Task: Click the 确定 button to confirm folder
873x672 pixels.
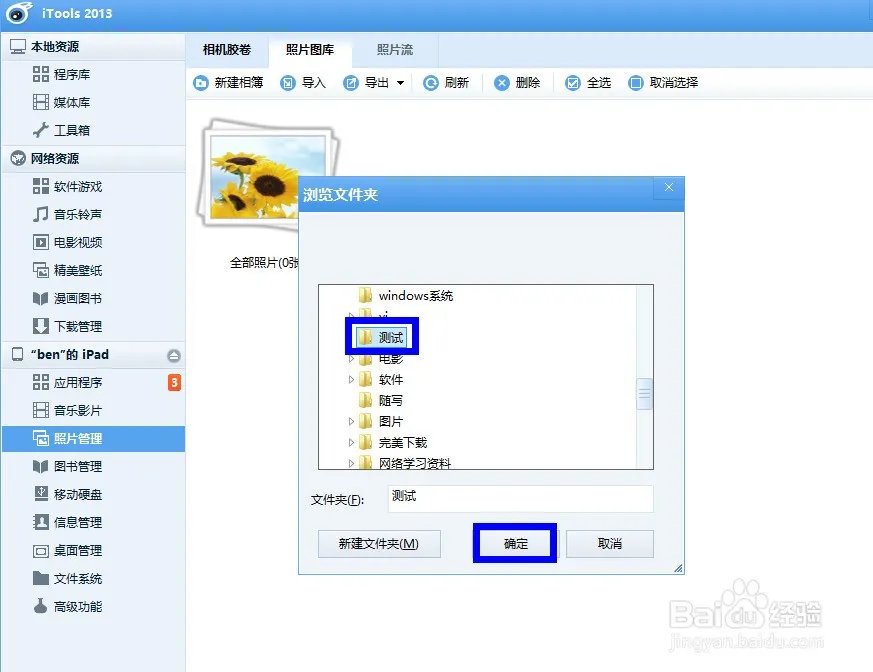Action: 514,543
